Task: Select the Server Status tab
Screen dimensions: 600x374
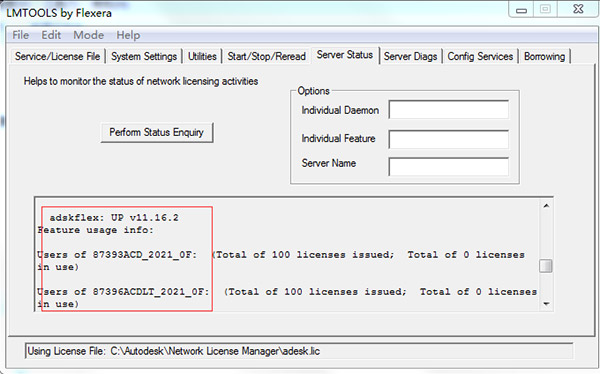Action: click(345, 55)
